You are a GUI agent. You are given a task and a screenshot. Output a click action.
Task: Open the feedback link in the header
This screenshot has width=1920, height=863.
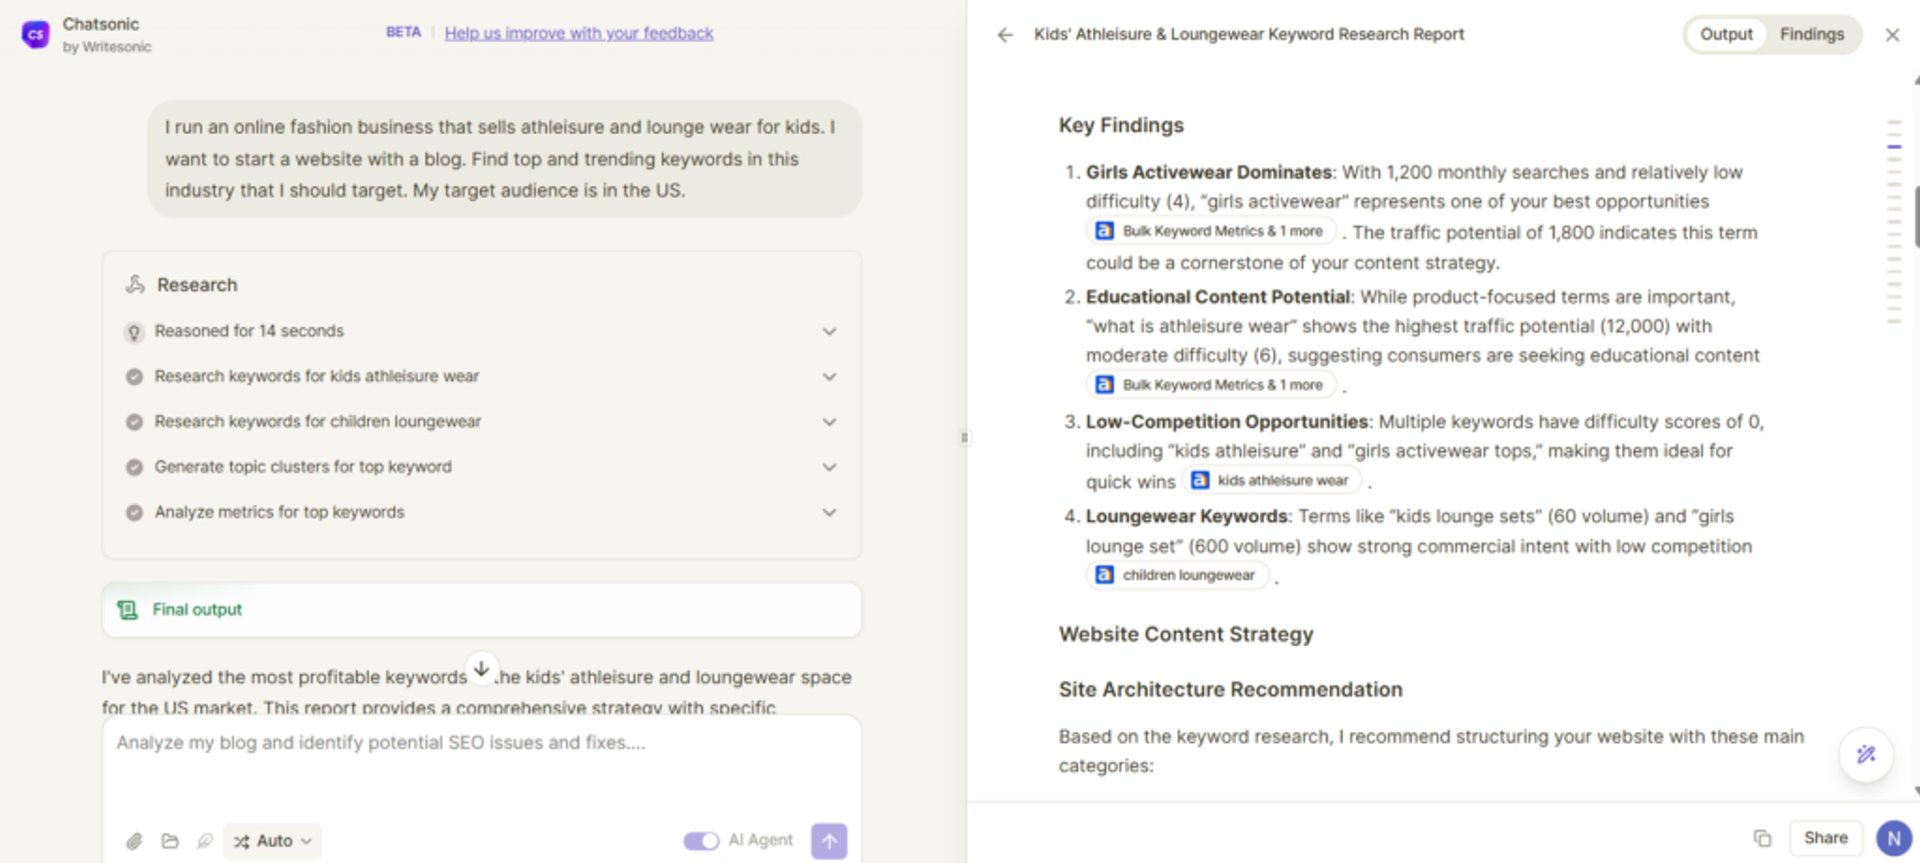tap(579, 33)
